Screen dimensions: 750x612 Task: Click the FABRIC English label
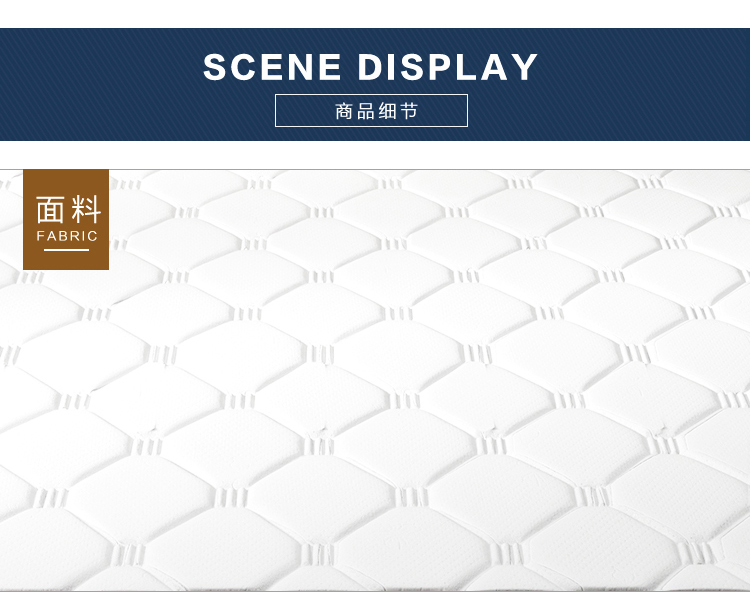(67, 236)
